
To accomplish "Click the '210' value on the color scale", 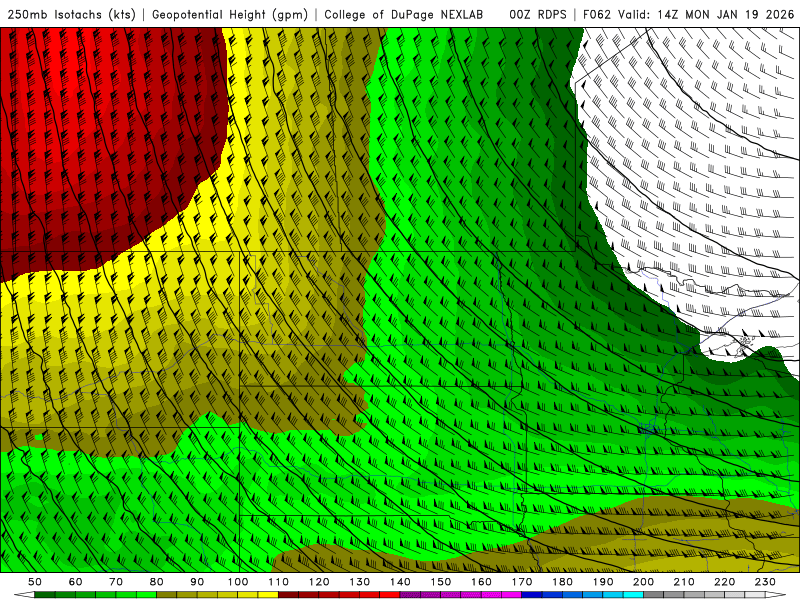I will [x=684, y=582].
